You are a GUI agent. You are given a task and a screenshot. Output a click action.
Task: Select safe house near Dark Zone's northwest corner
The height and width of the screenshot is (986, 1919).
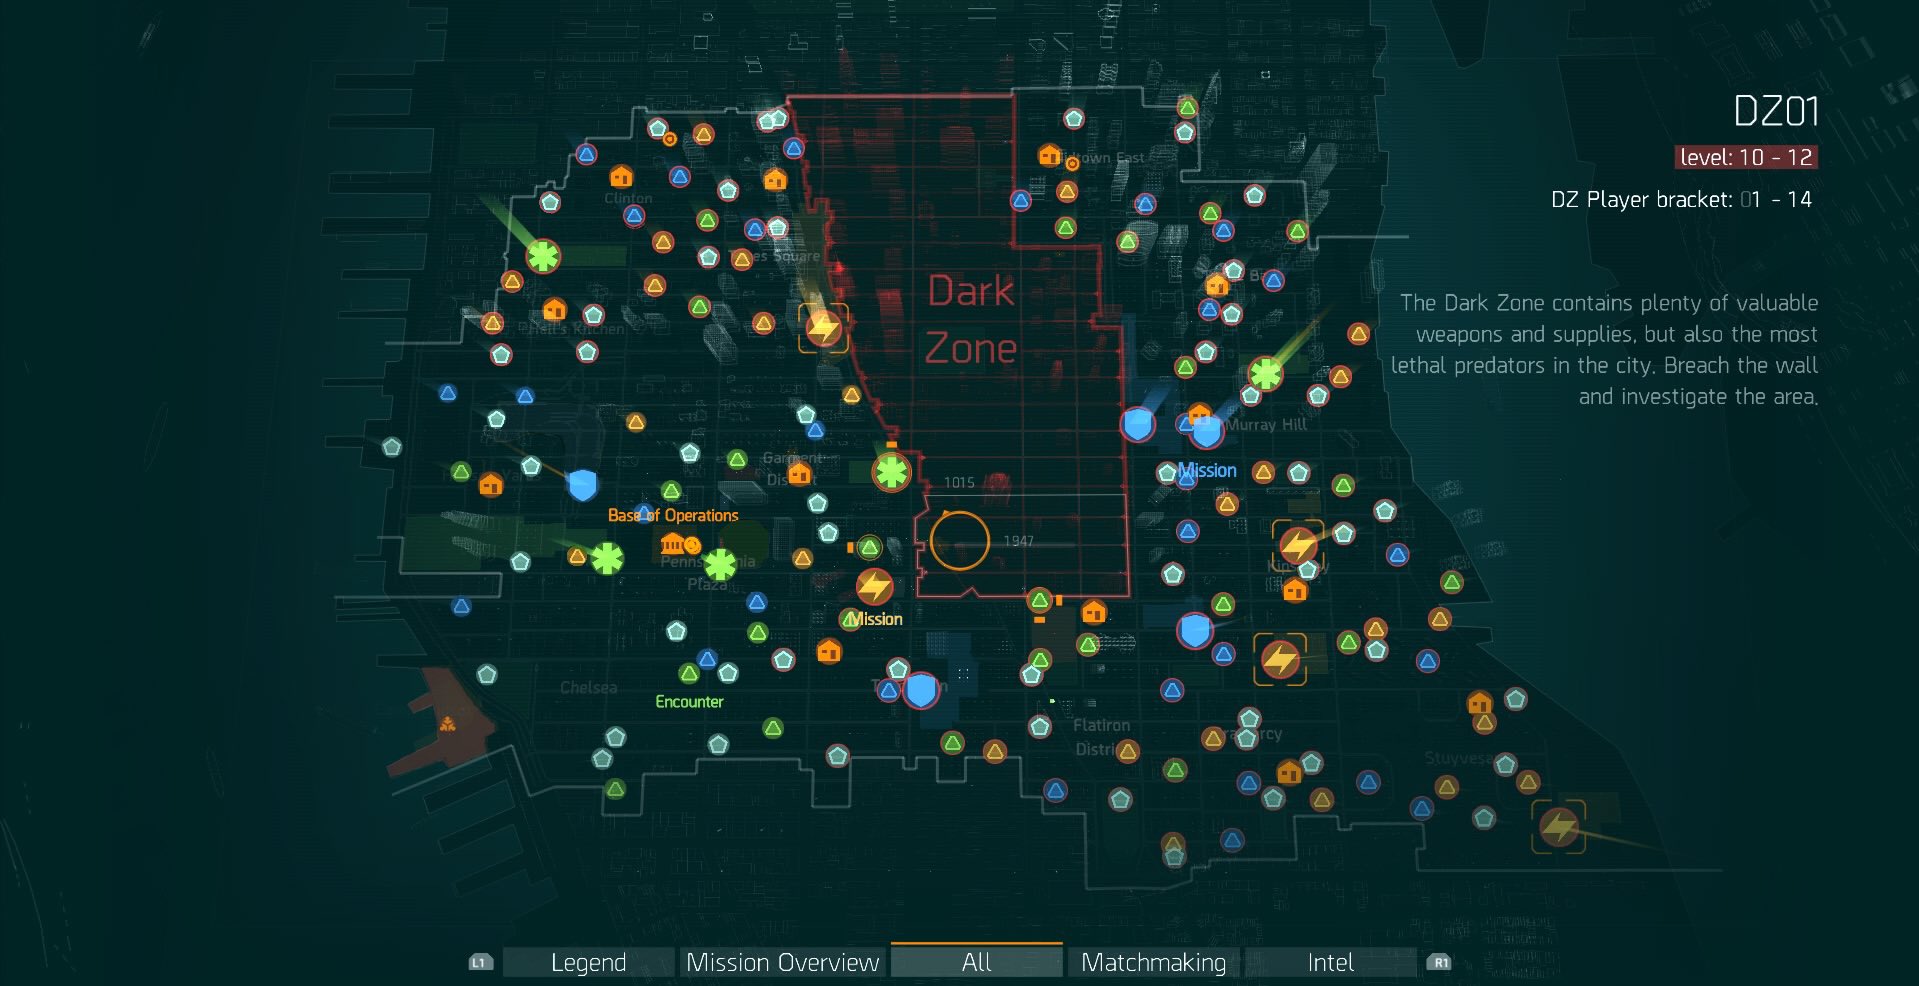[775, 180]
